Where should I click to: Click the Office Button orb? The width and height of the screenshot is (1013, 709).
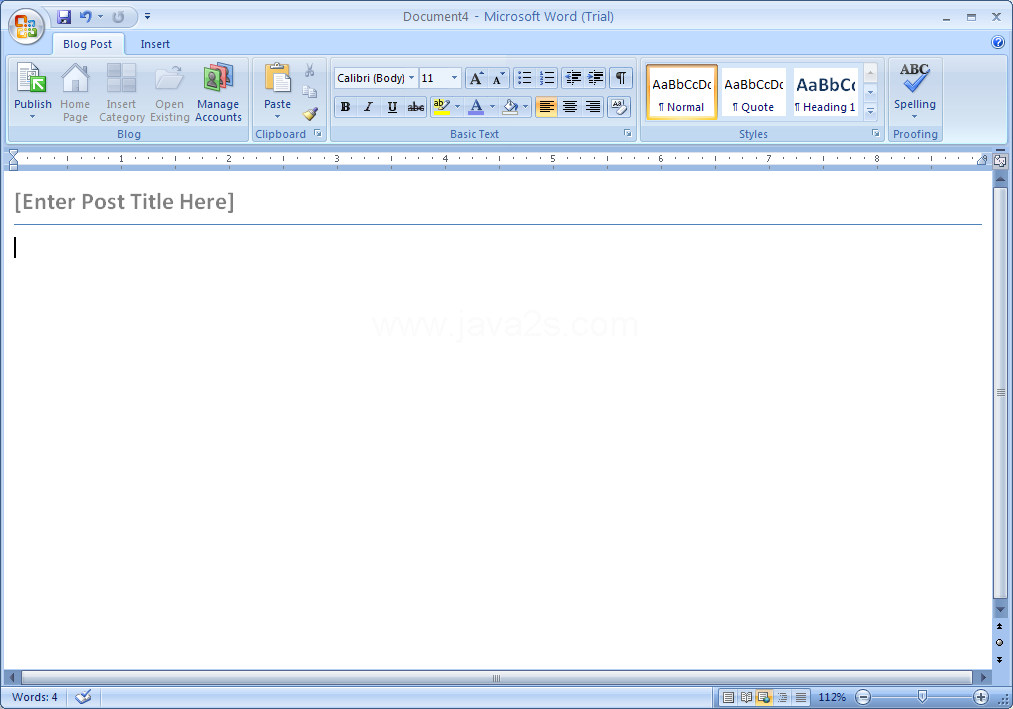pos(26,26)
